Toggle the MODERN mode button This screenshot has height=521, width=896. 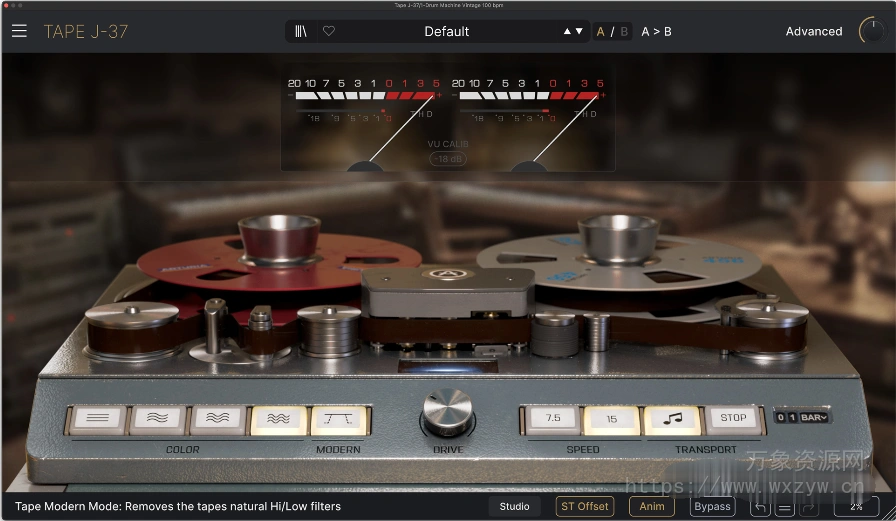(338, 419)
